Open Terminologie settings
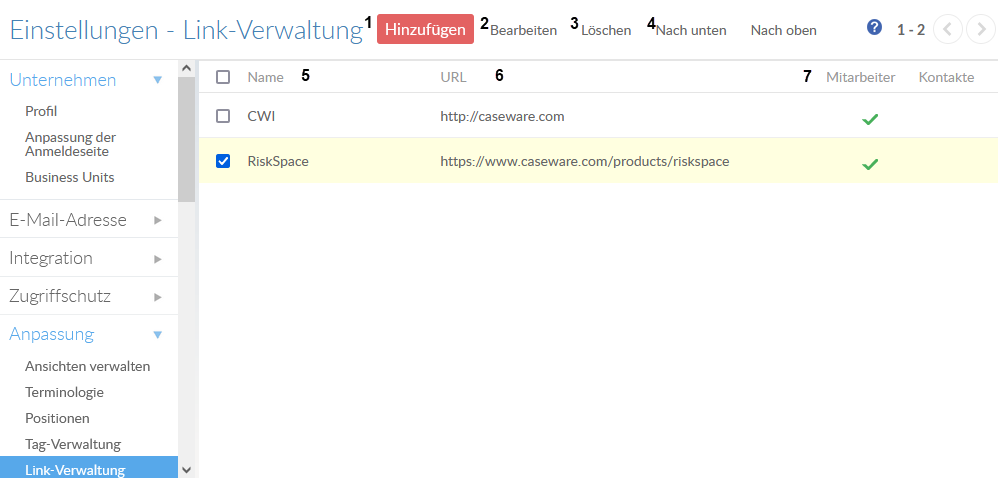The width and height of the screenshot is (998, 478). (64, 392)
